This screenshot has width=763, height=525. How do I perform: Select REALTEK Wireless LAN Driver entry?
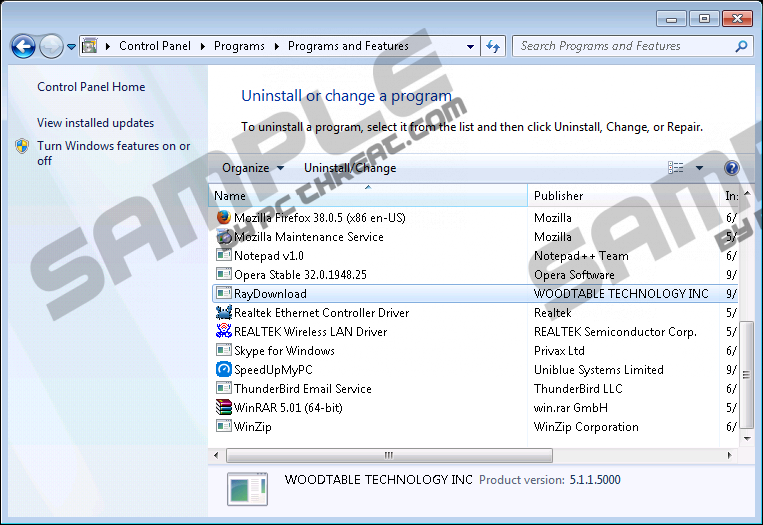point(310,332)
